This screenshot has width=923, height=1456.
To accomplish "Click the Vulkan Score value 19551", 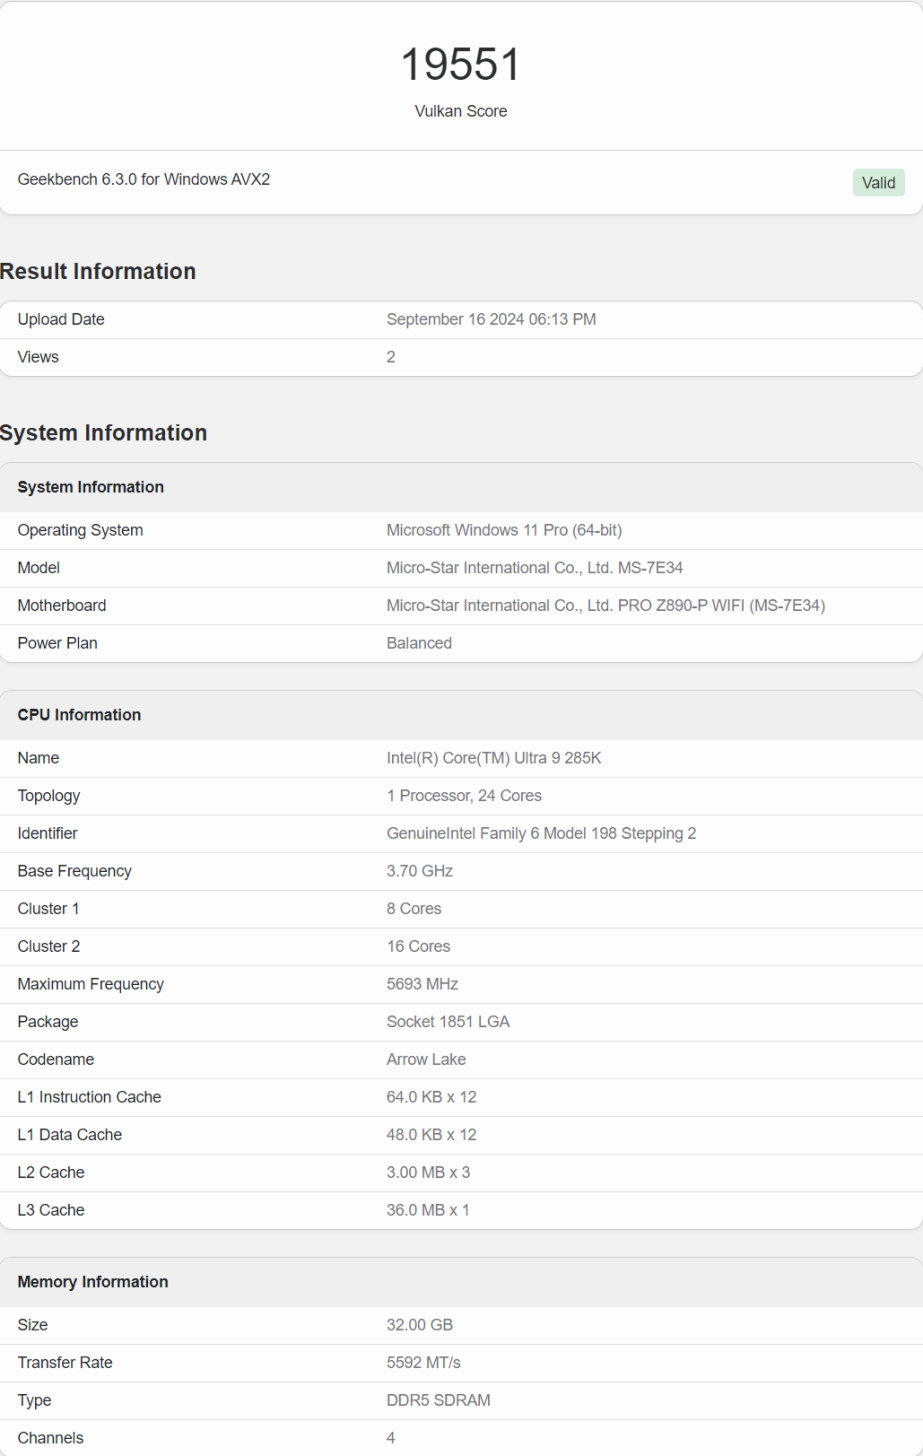I will (x=461, y=64).
